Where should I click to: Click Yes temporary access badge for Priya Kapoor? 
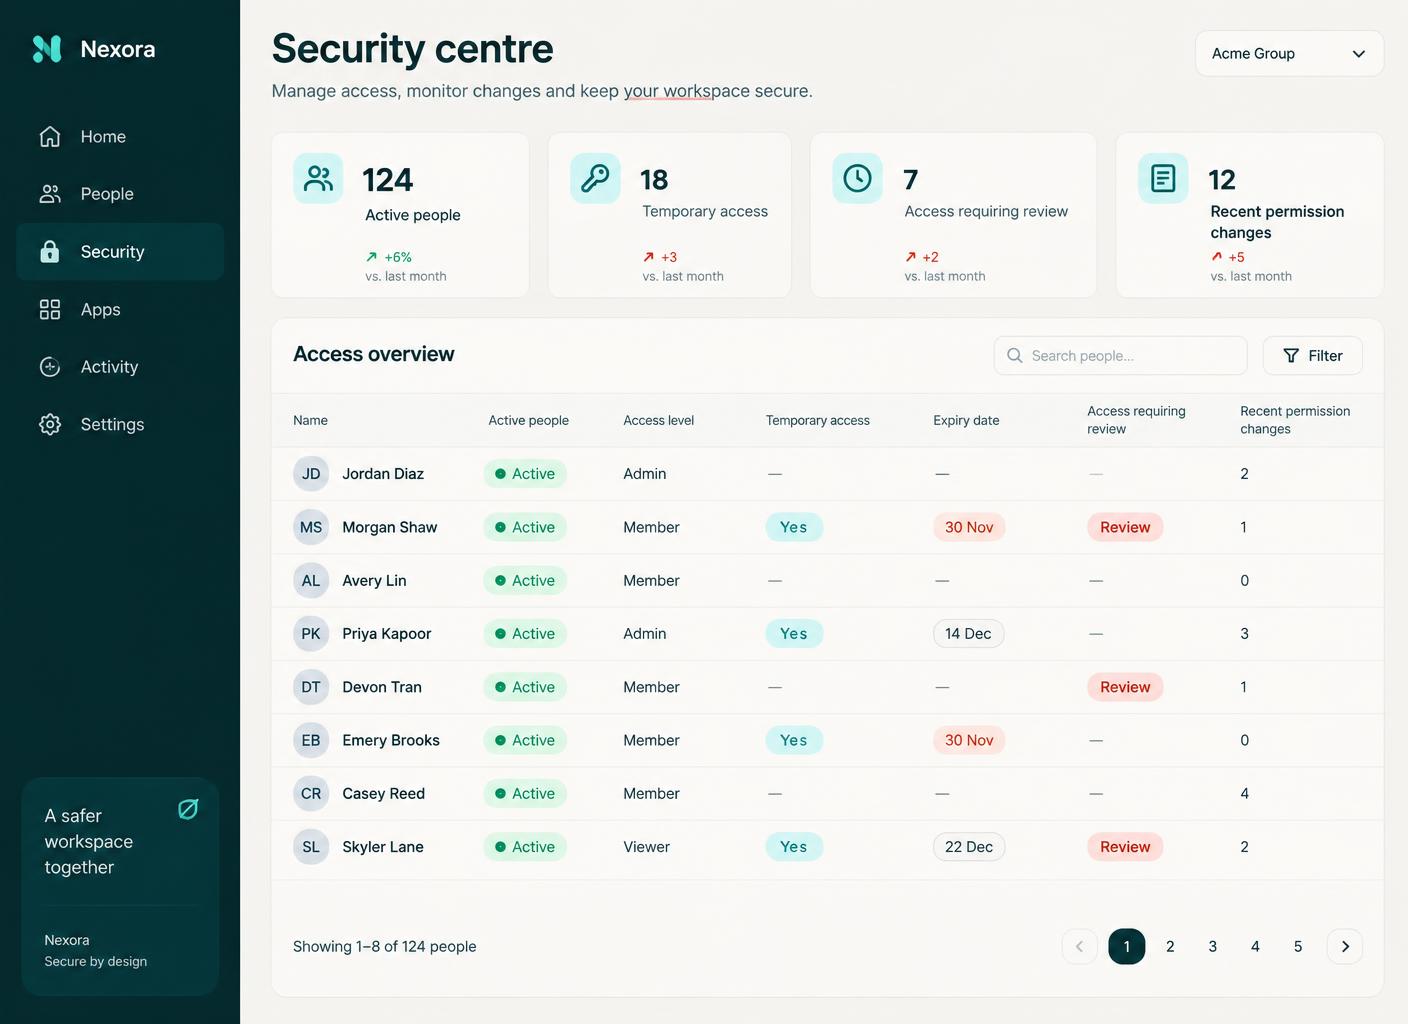pos(794,634)
